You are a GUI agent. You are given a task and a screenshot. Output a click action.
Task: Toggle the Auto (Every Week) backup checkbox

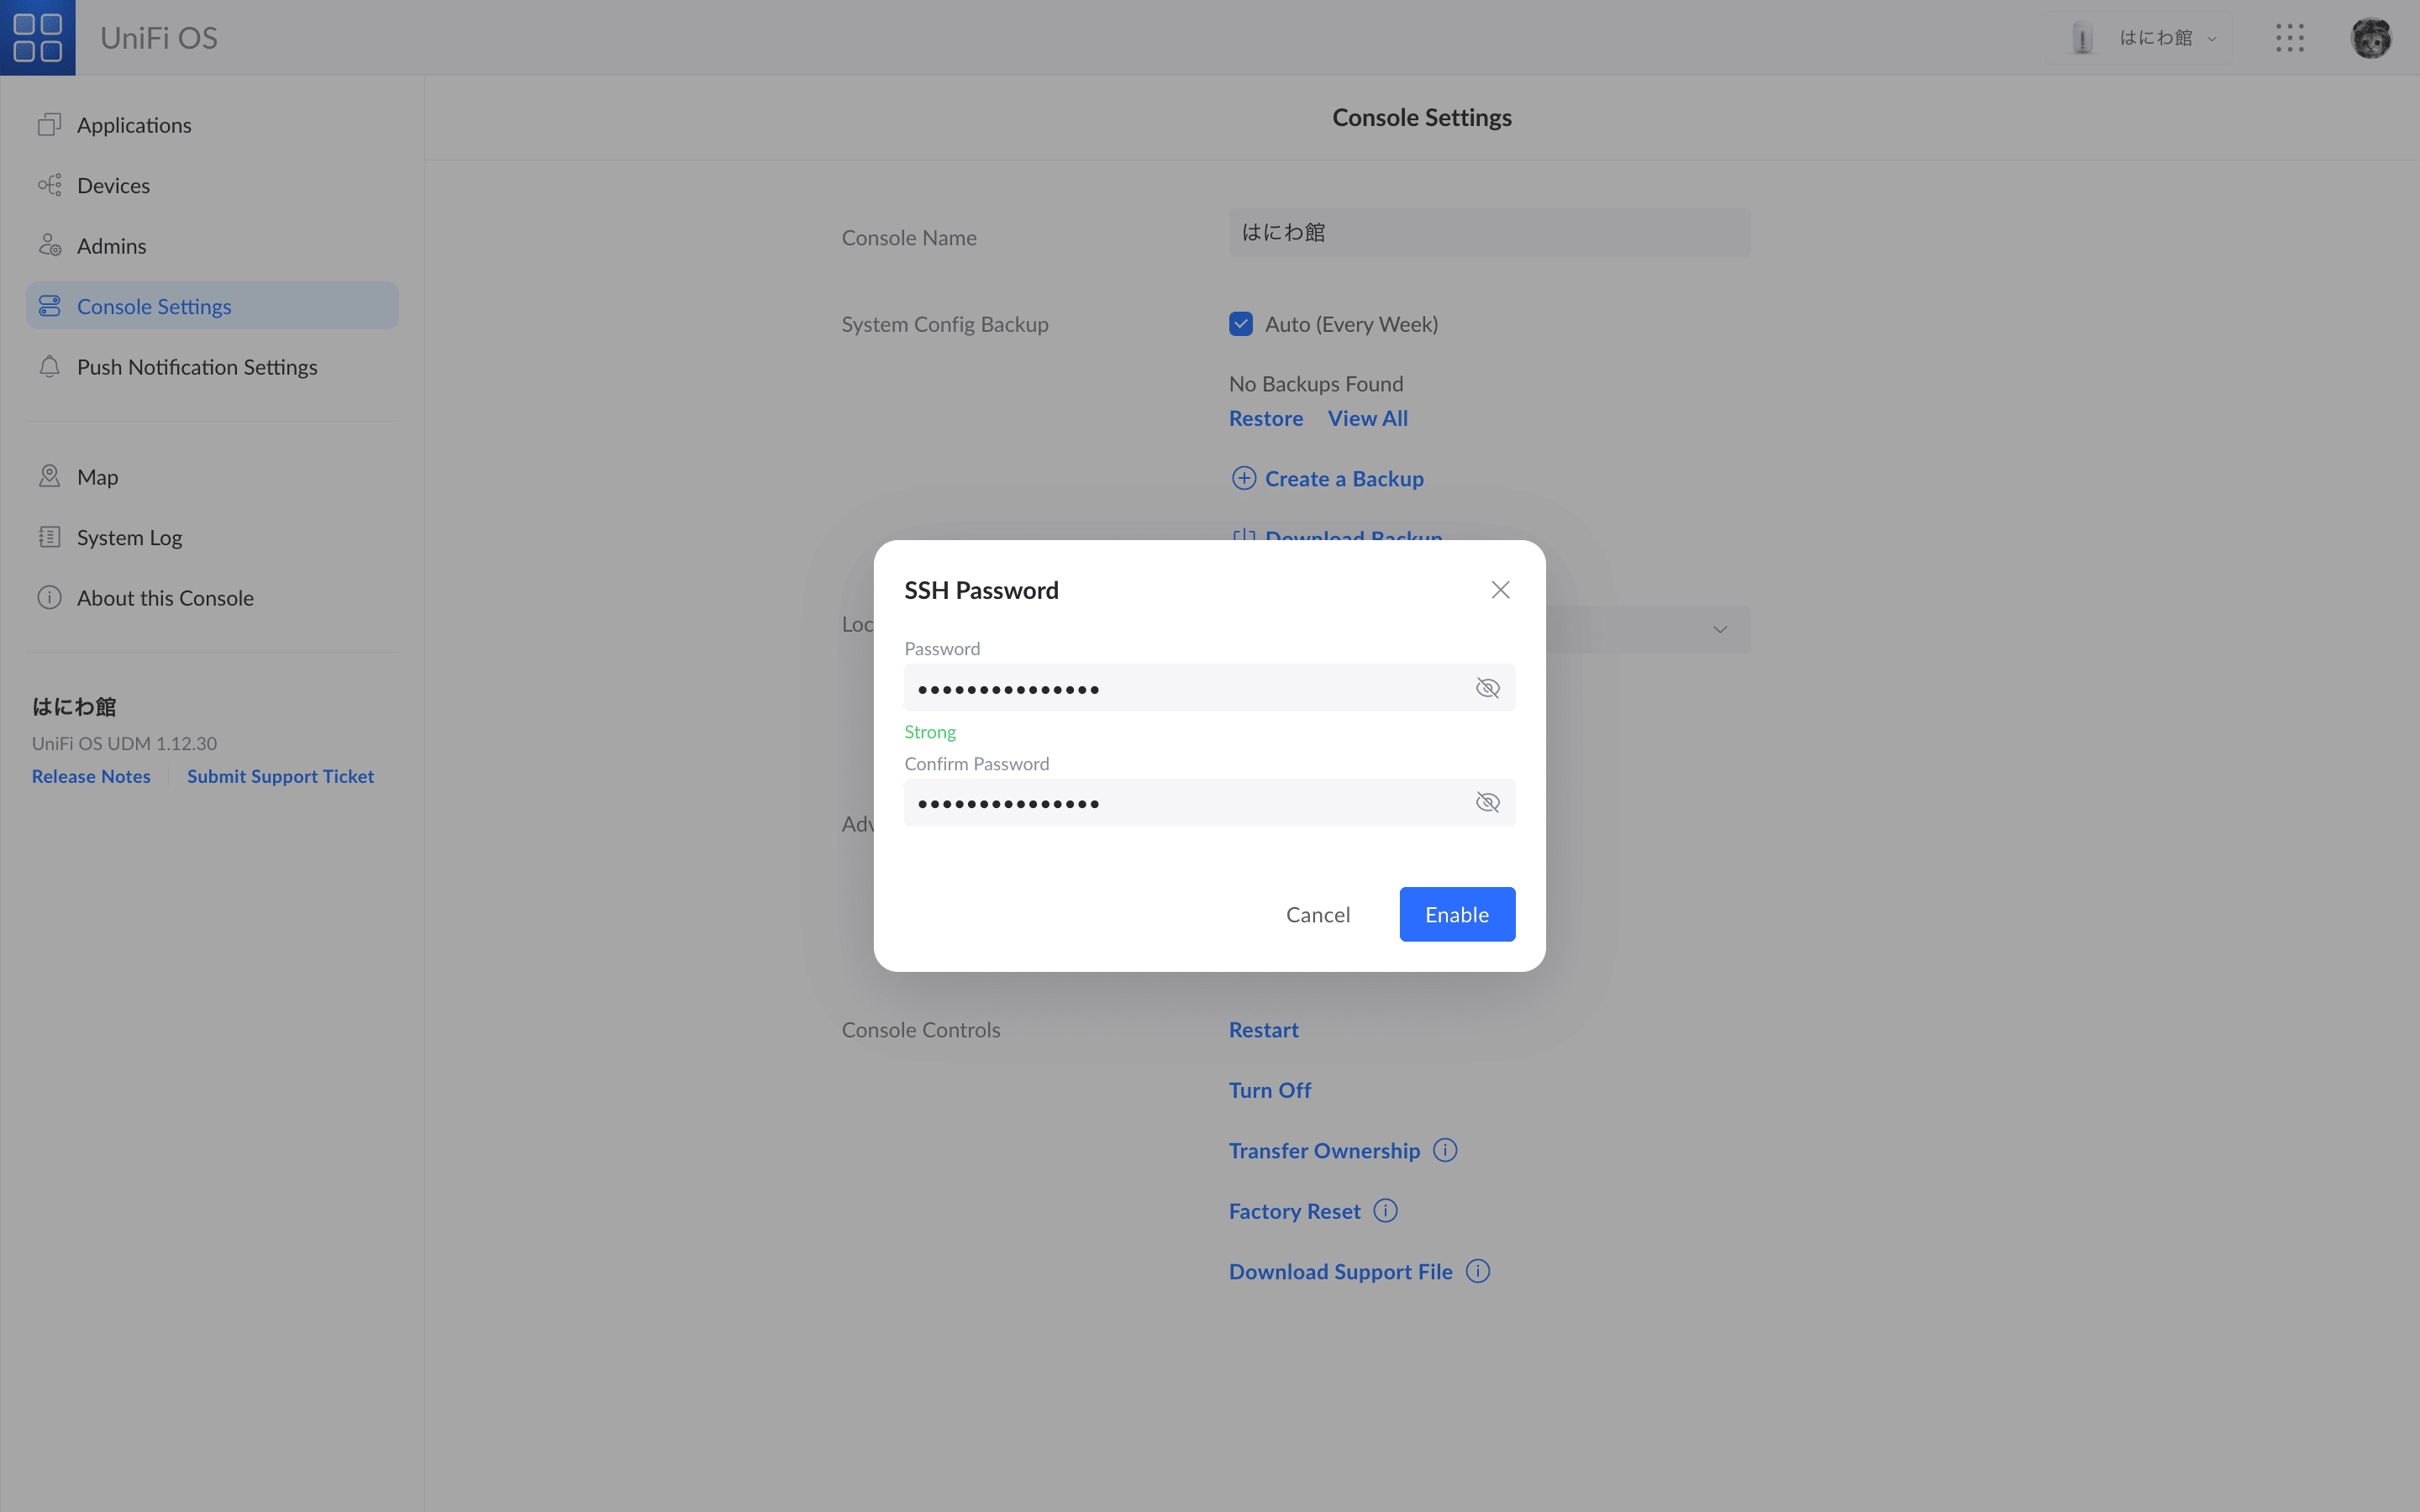pos(1241,324)
